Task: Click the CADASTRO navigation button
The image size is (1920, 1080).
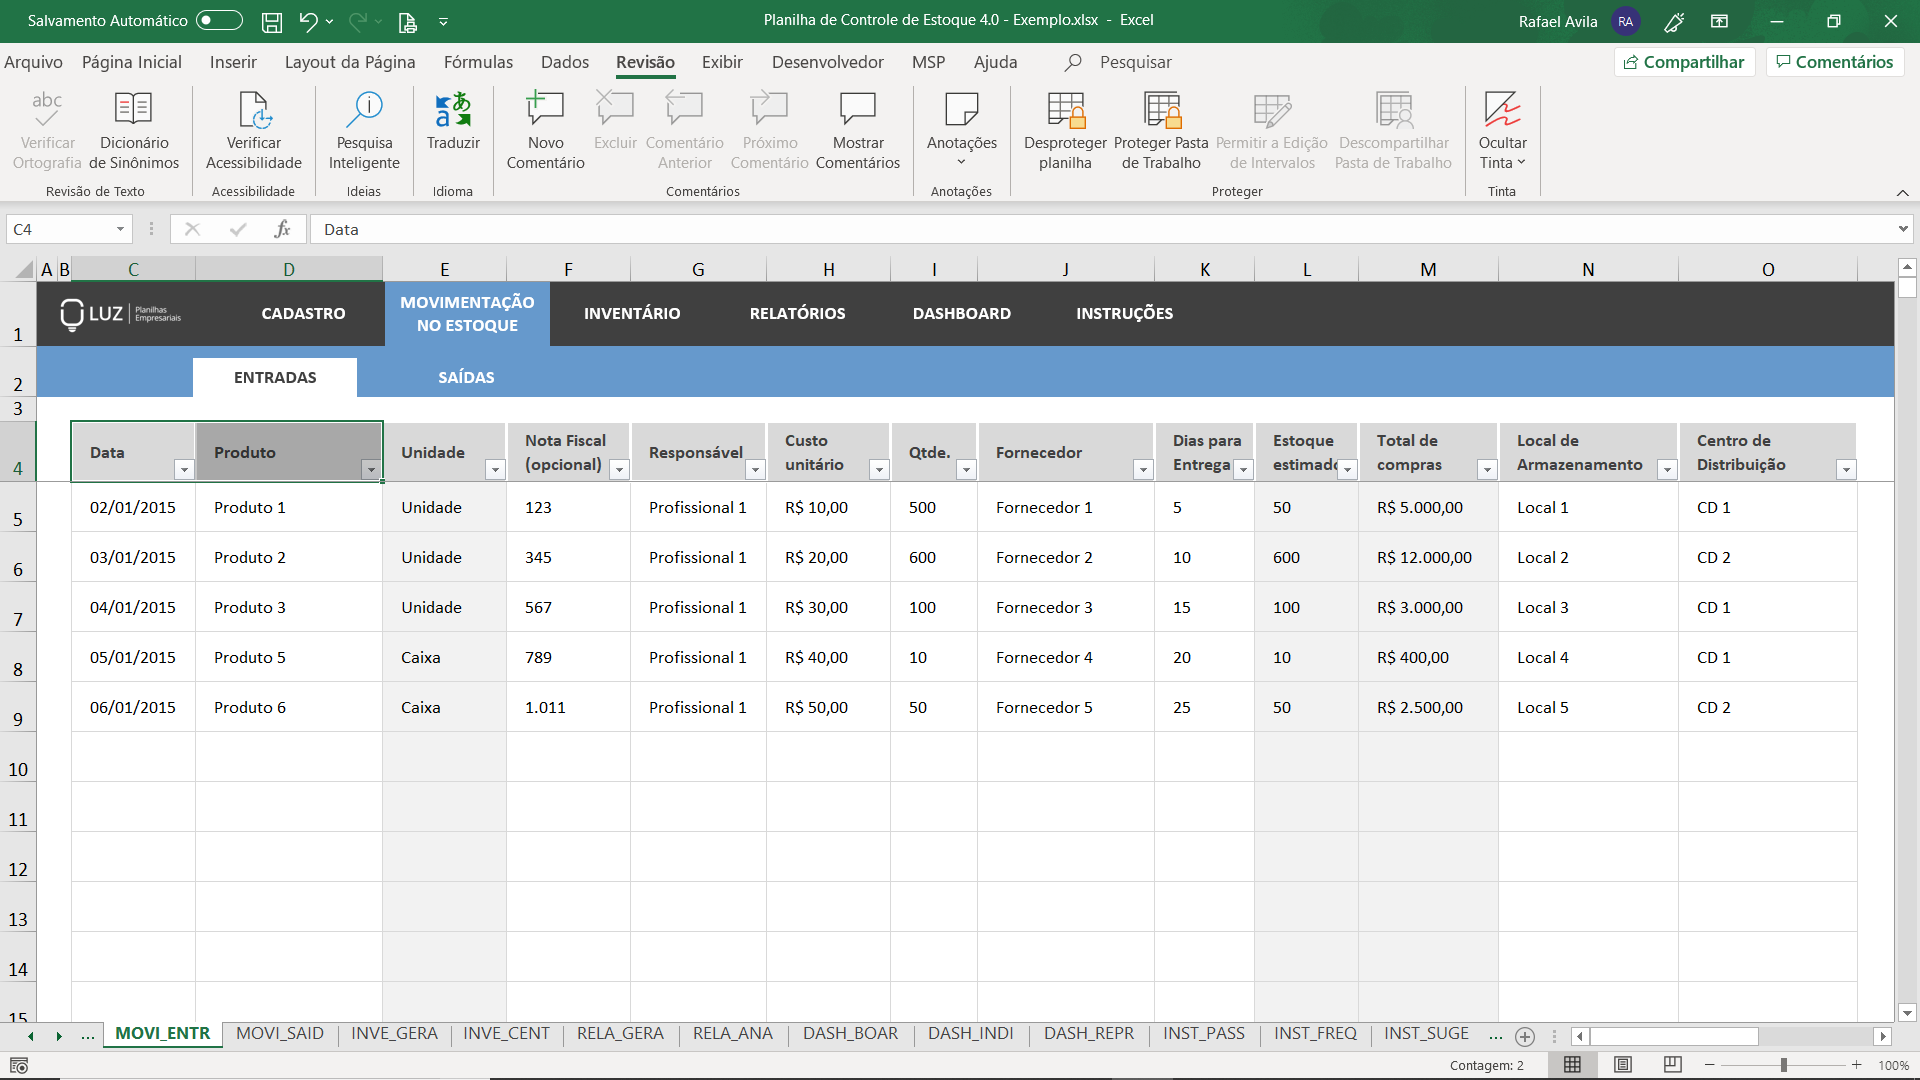Action: coord(303,313)
